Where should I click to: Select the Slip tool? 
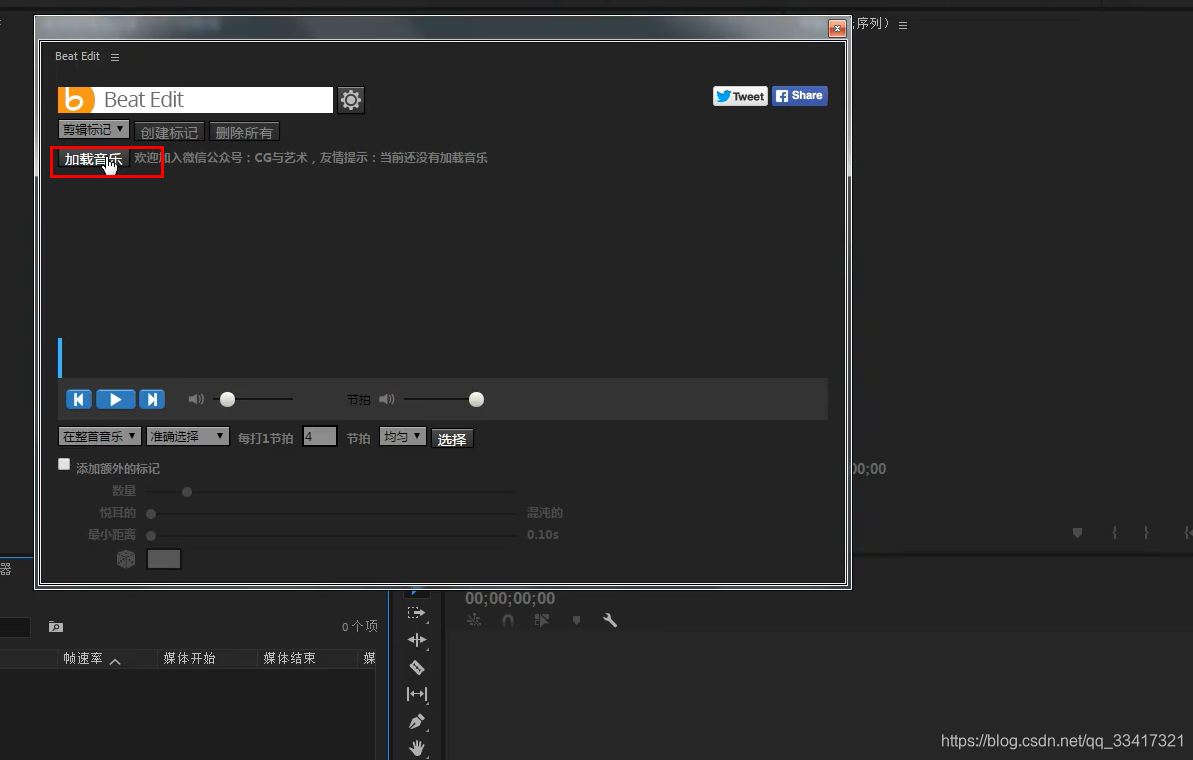(416, 694)
